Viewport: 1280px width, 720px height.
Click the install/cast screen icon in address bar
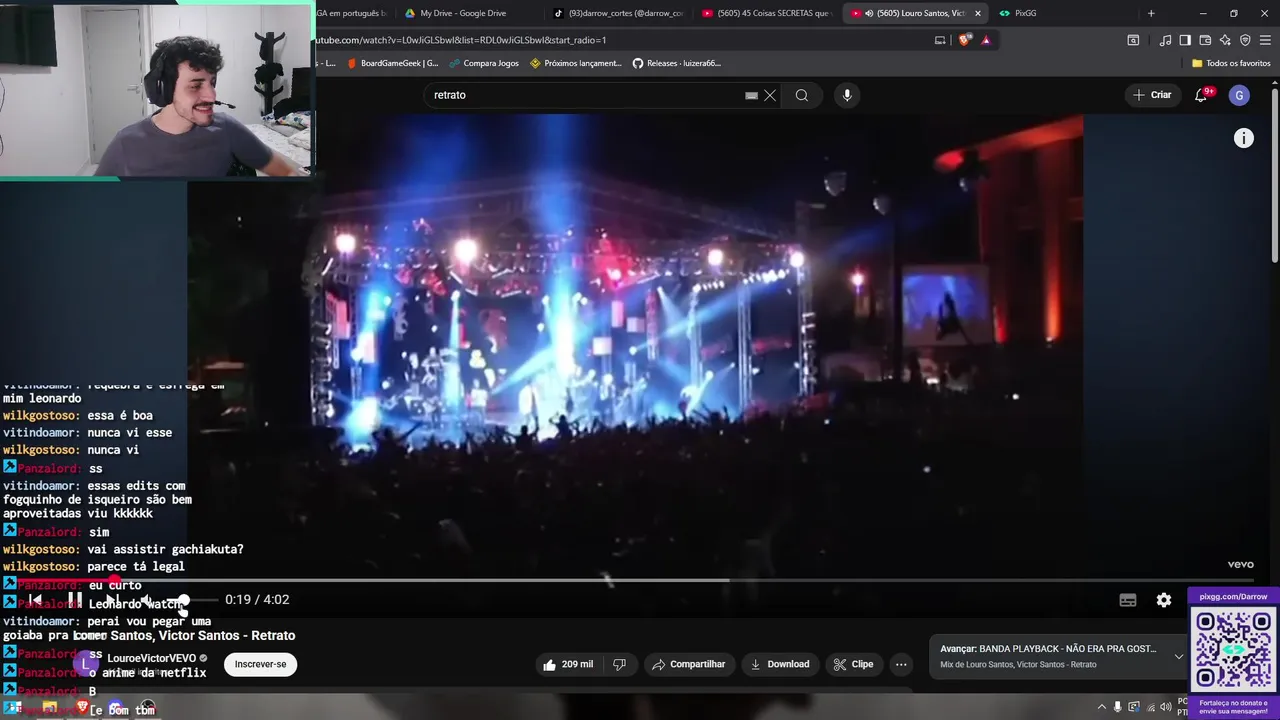point(940,40)
